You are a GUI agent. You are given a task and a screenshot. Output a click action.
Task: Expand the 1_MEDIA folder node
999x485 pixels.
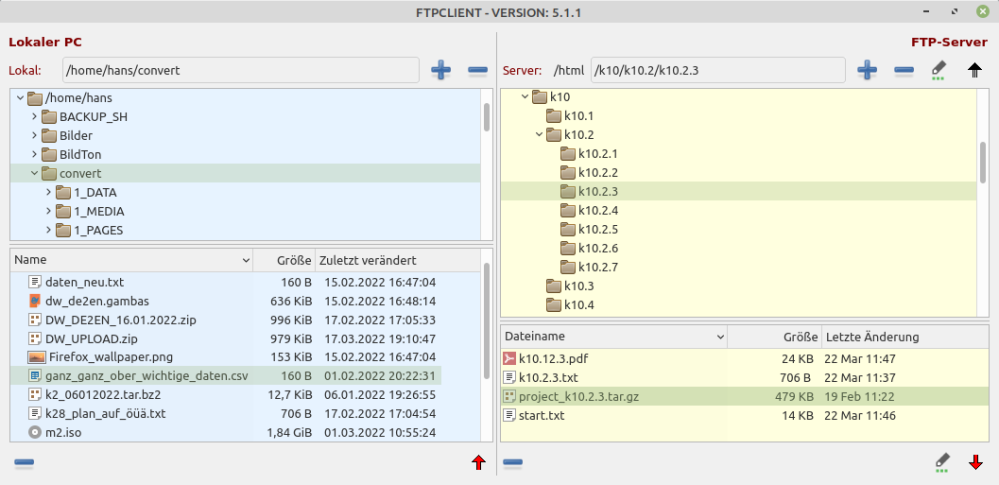point(48,211)
